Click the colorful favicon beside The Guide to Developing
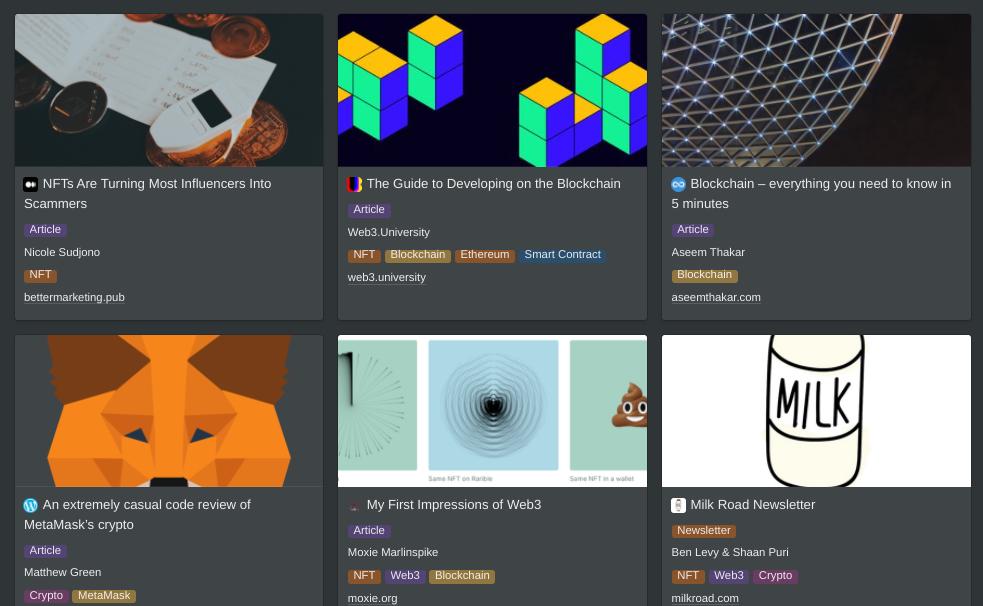 [354, 184]
